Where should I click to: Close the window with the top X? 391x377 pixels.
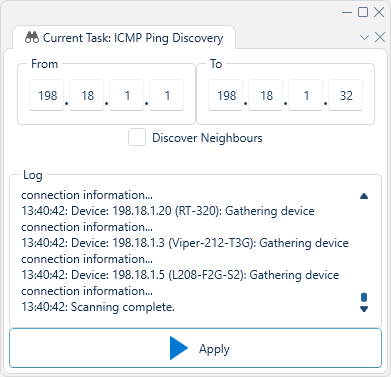pyautogui.click(x=379, y=12)
